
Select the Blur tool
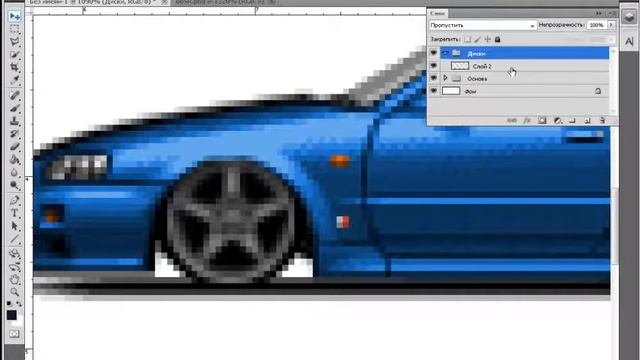[x=14, y=172]
